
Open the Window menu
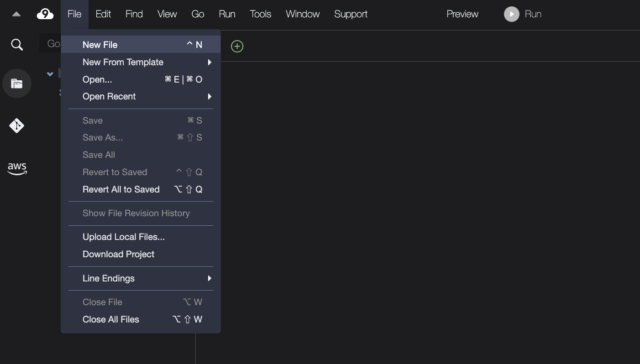coord(303,14)
